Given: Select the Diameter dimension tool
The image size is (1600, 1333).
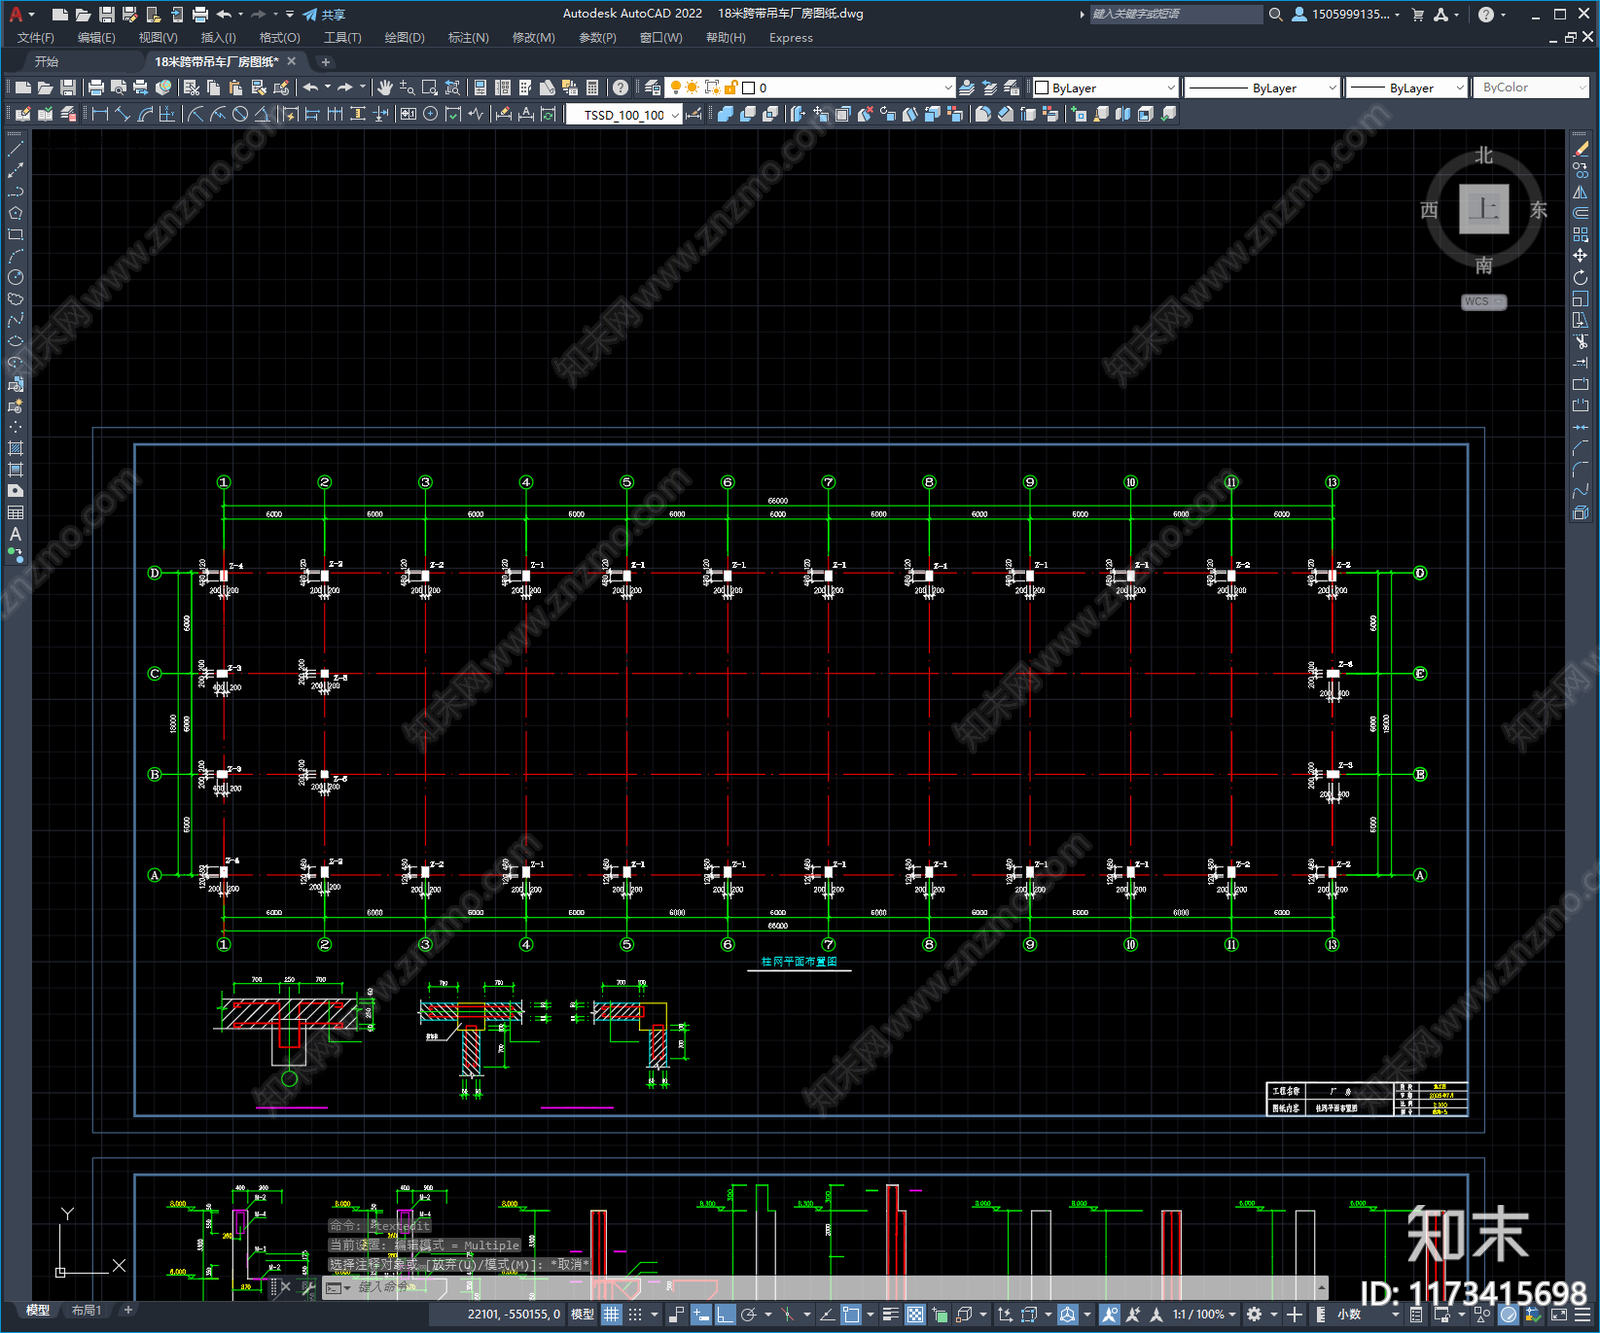Looking at the screenshot, I should tap(240, 114).
